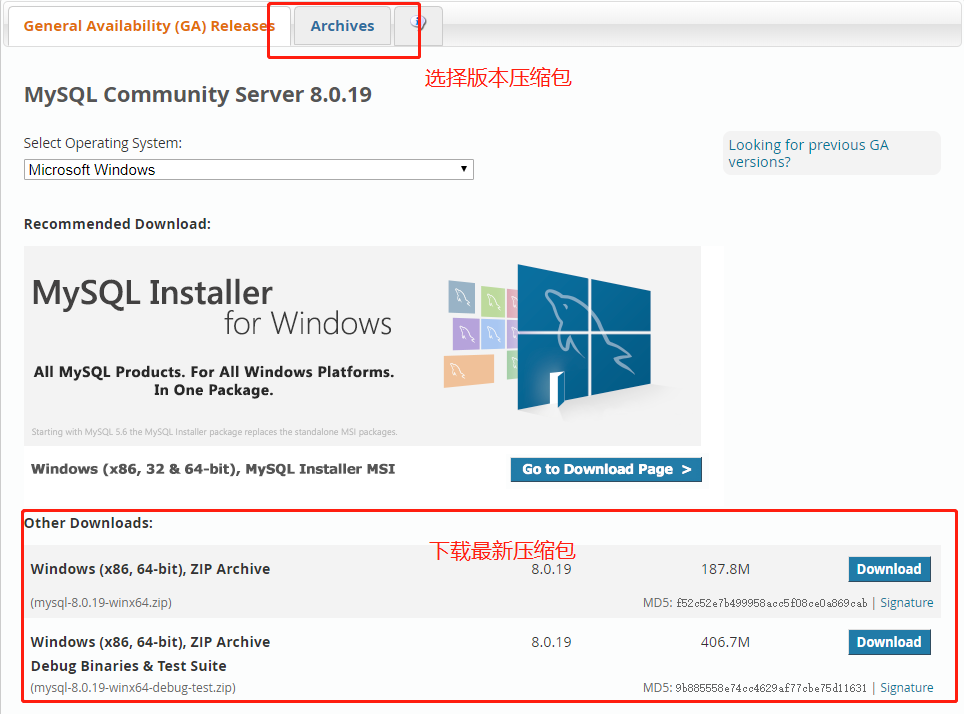Download the 406.7M Debug Binaries ZIP
Viewport: 964px width, 714px height.
[889, 642]
